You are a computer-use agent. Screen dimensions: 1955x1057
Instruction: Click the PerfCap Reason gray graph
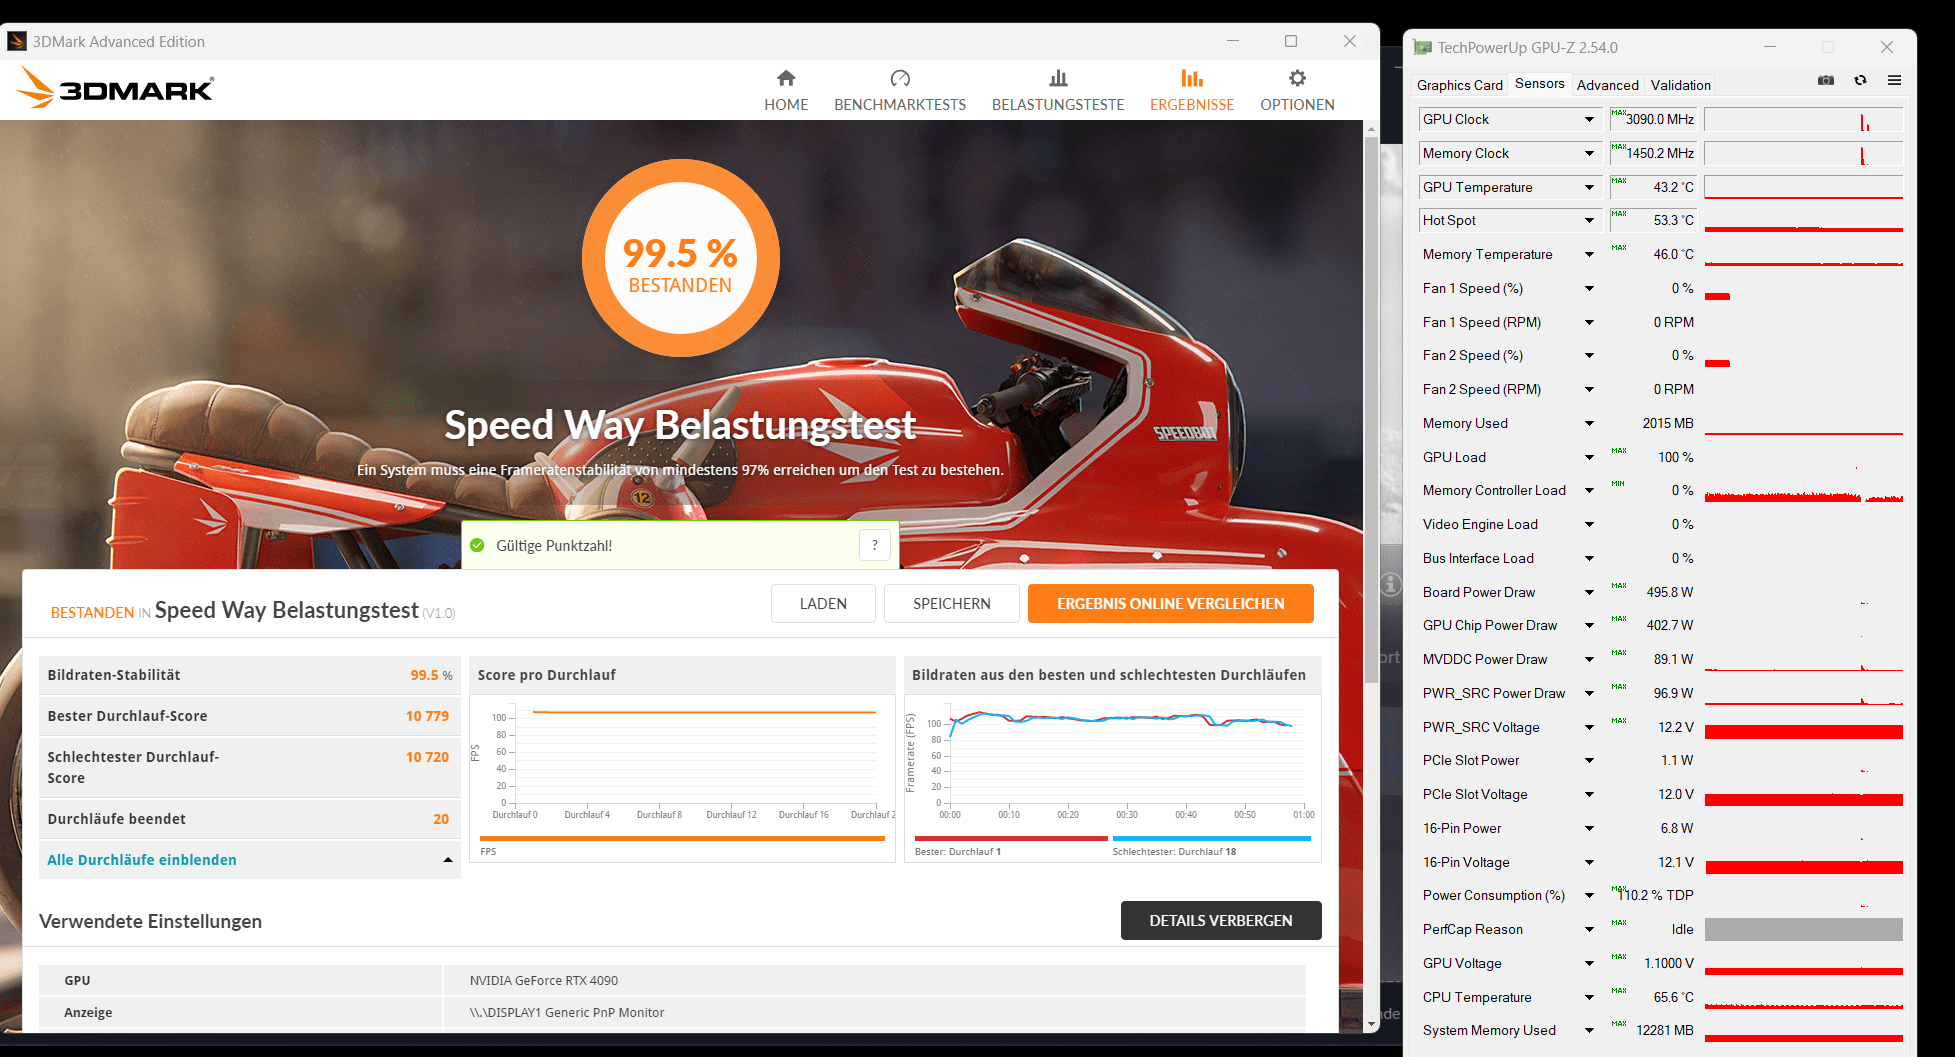[1803, 929]
